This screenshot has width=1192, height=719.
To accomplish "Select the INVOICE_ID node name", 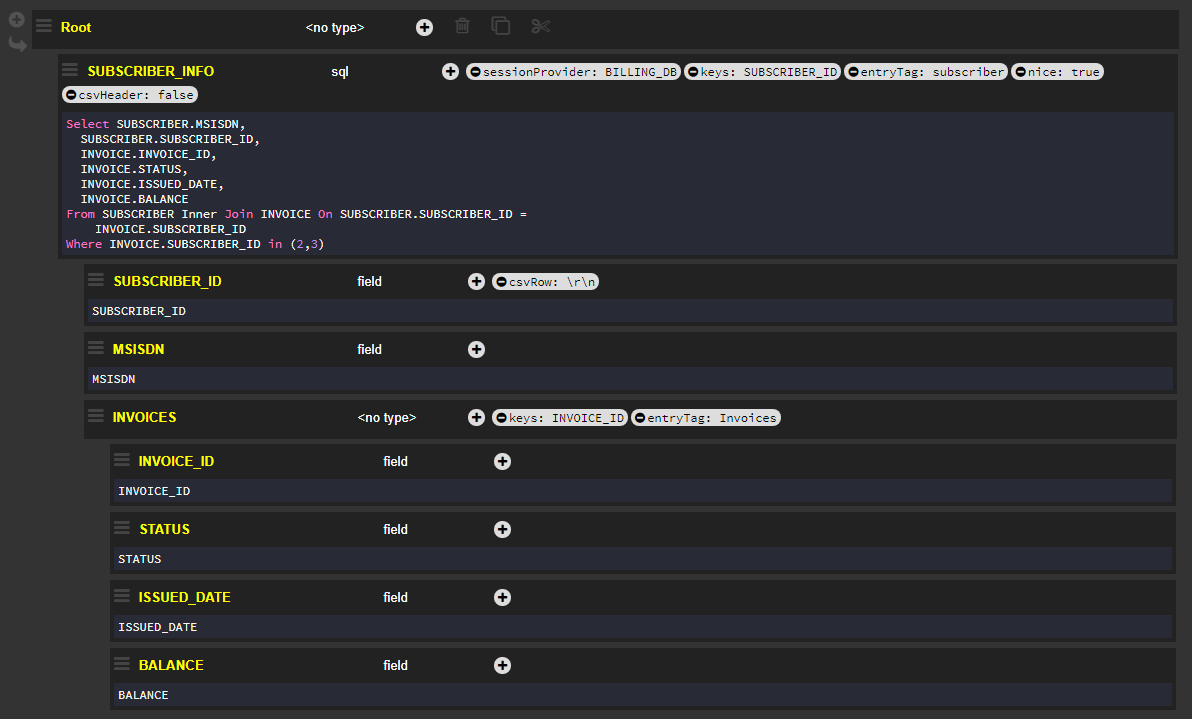I will [x=176, y=461].
